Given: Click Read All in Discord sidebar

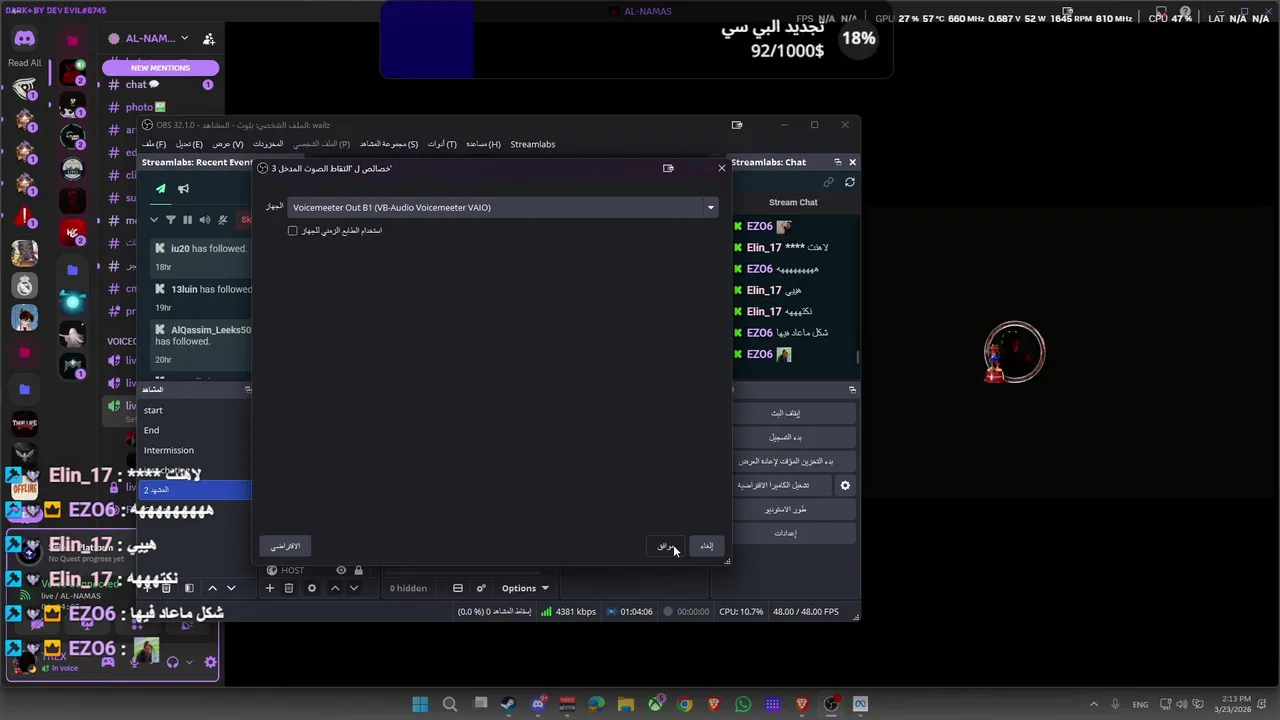Looking at the screenshot, I should point(25,63).
